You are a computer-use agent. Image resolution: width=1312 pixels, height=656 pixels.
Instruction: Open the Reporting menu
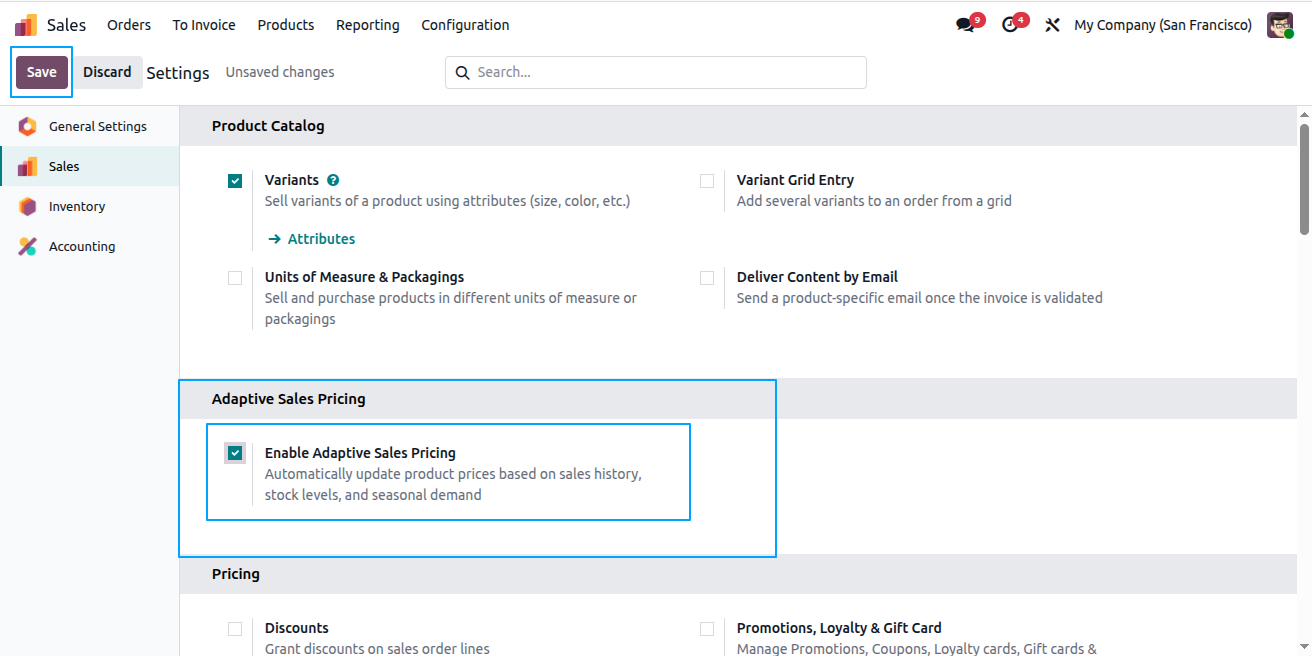(368, 25)
